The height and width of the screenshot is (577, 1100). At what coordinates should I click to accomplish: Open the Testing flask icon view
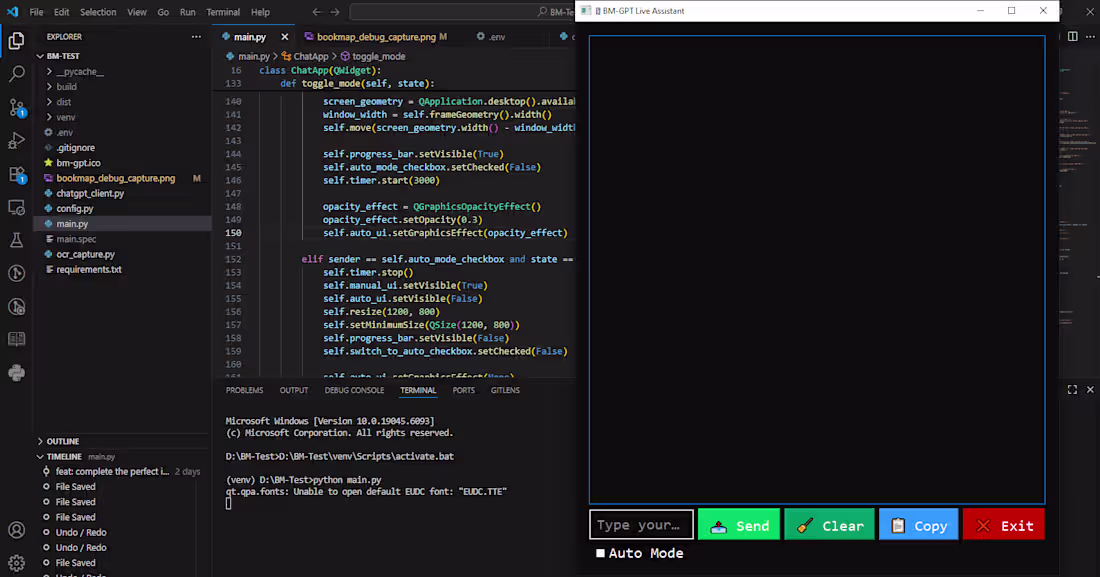click(x=16, y=240)
